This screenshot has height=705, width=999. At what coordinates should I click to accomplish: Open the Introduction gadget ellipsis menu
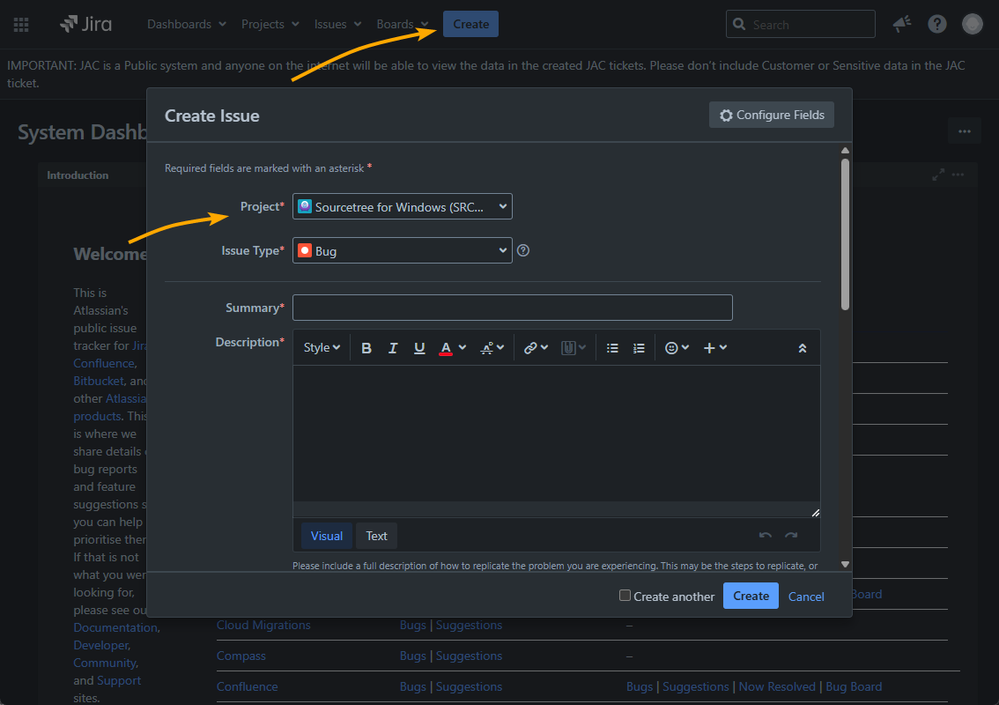(958, 174)
